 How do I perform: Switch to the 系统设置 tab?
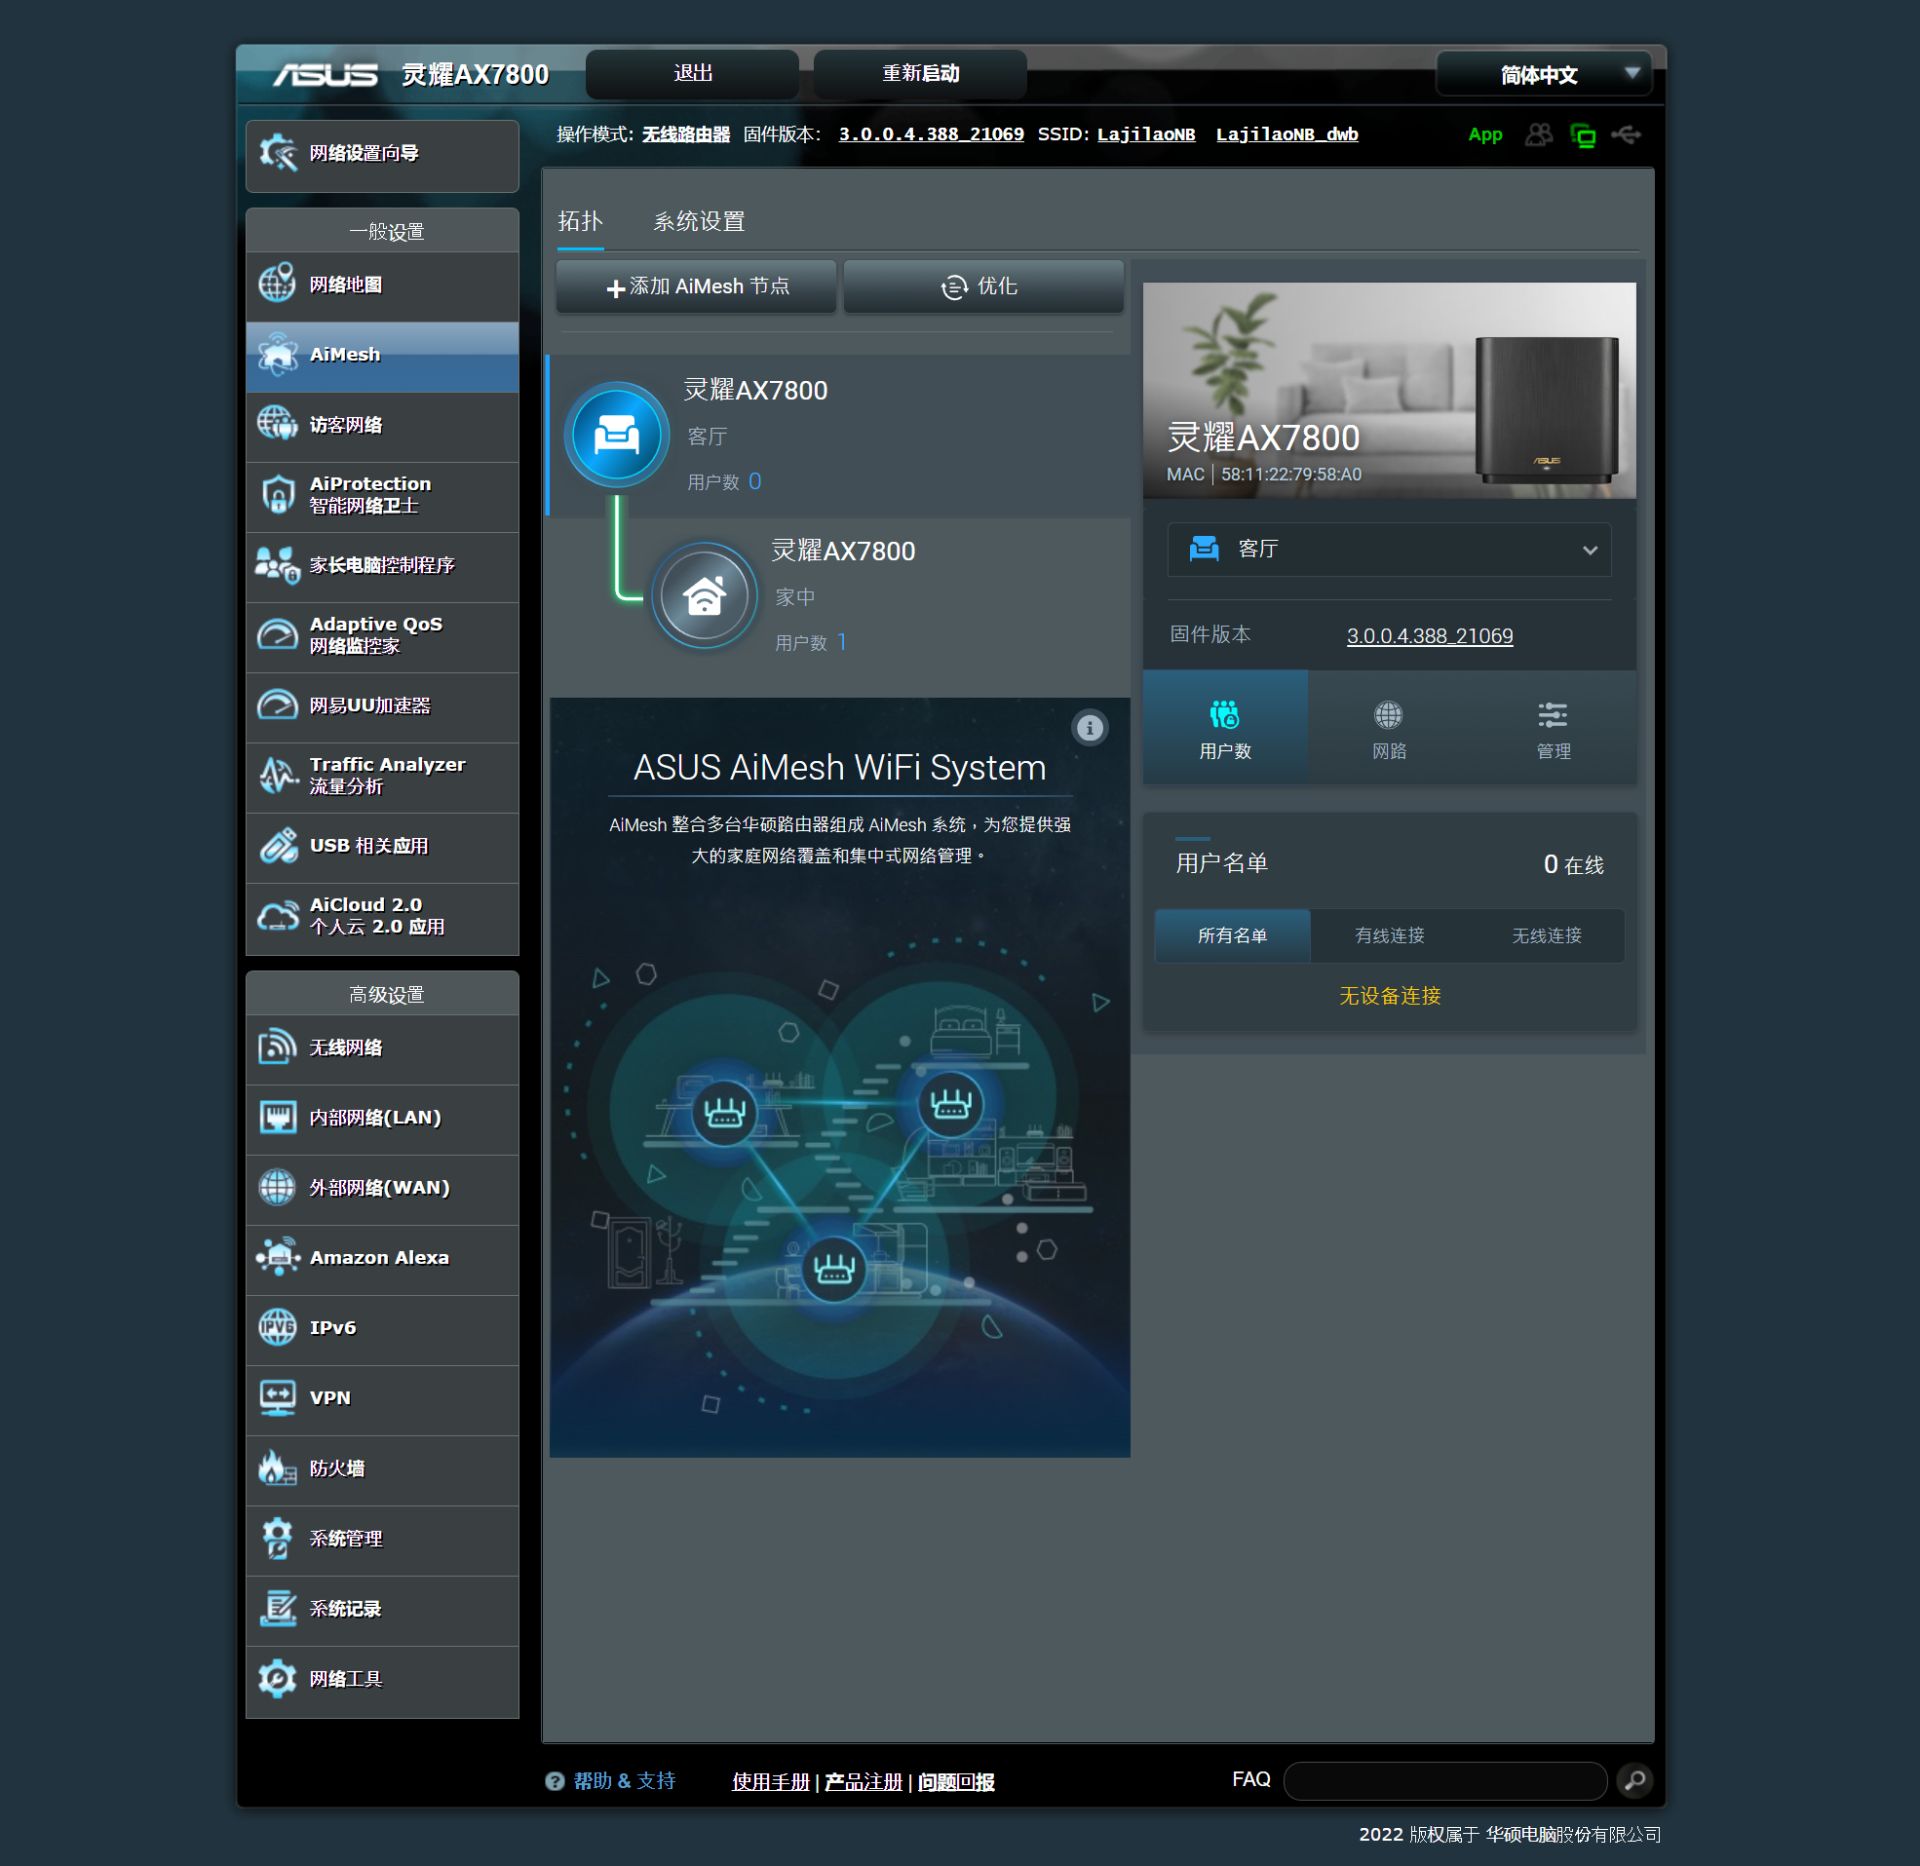699,222
